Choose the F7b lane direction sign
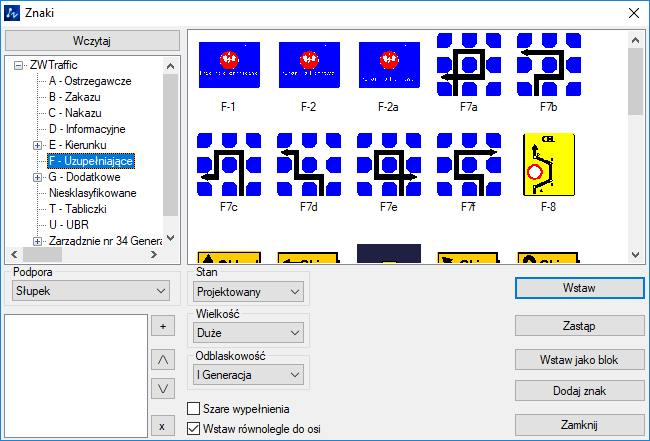 (548, 65)
